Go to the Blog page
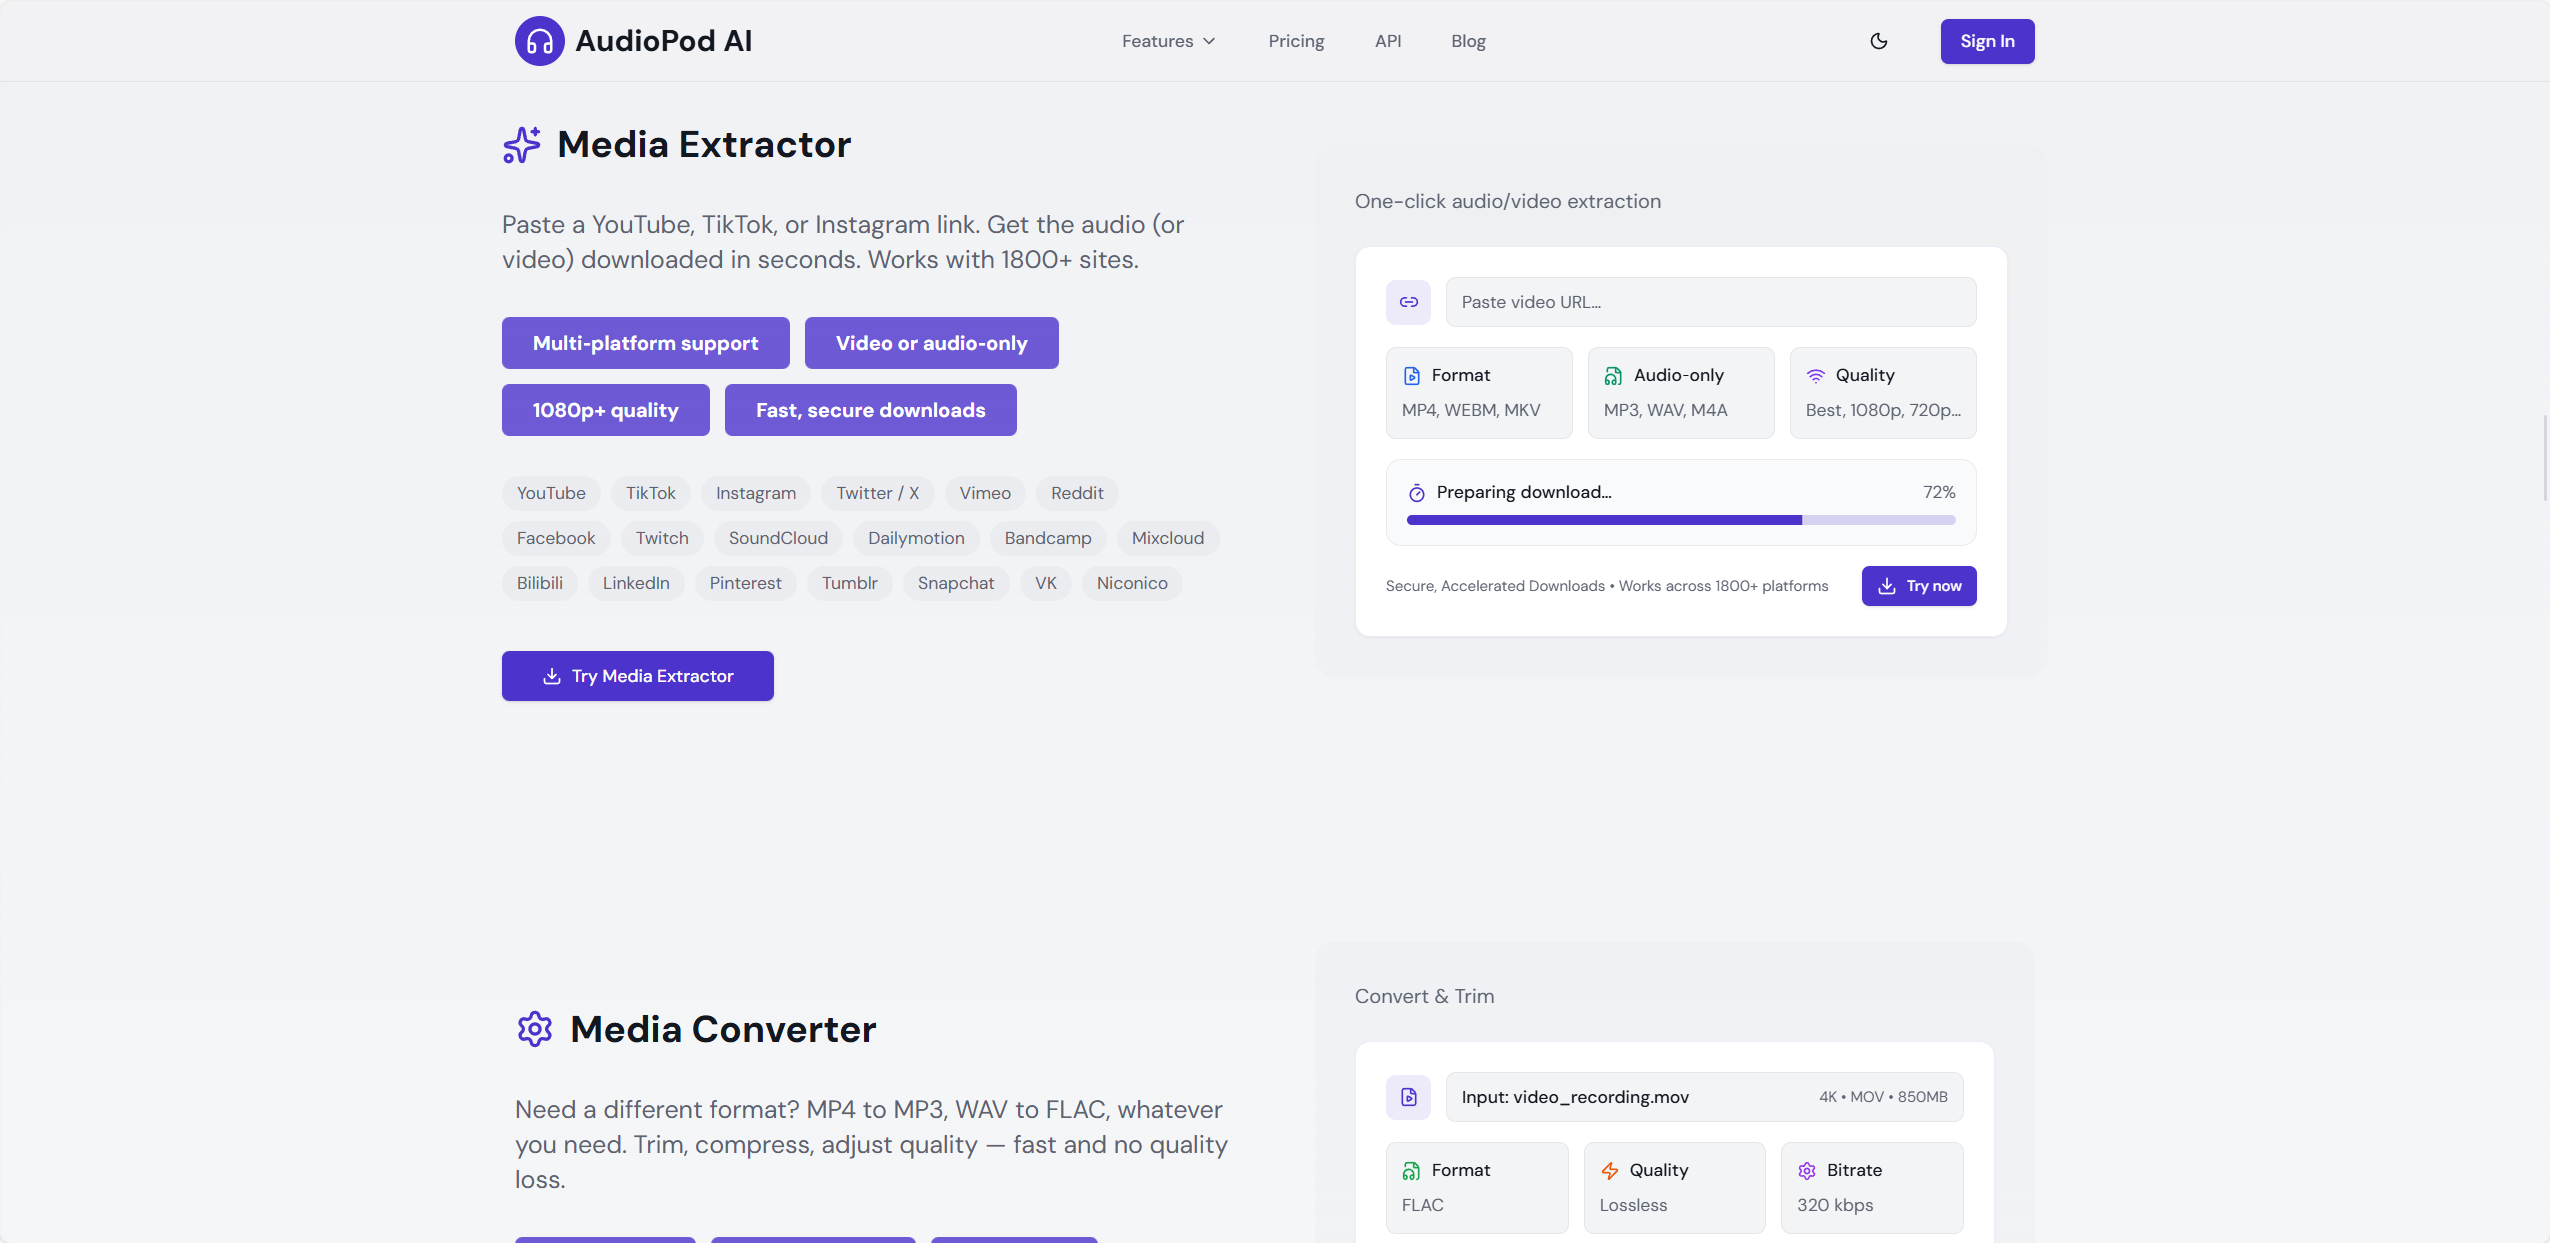The height and width of the screenshot is (1243, 2550). [1468, 41]
